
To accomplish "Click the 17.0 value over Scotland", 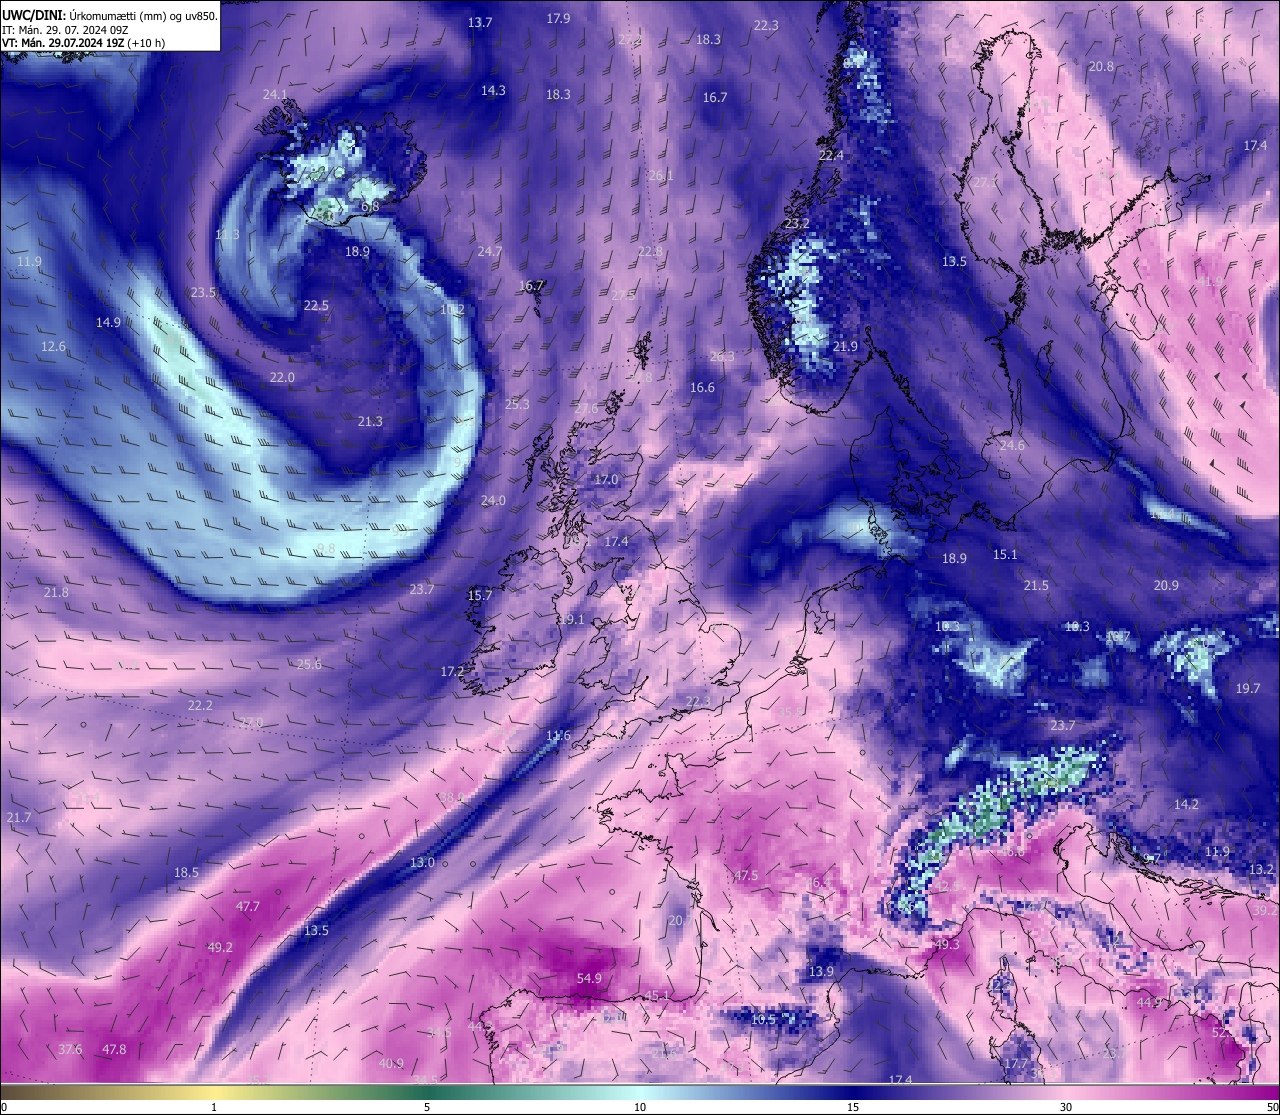I will click(606, 479).
